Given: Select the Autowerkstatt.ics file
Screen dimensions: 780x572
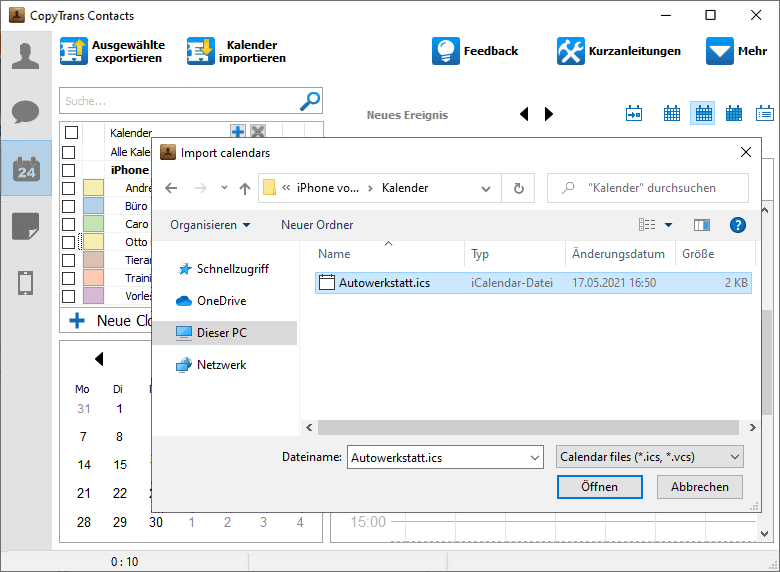Looking at the screenshot, I should (533, 283).
